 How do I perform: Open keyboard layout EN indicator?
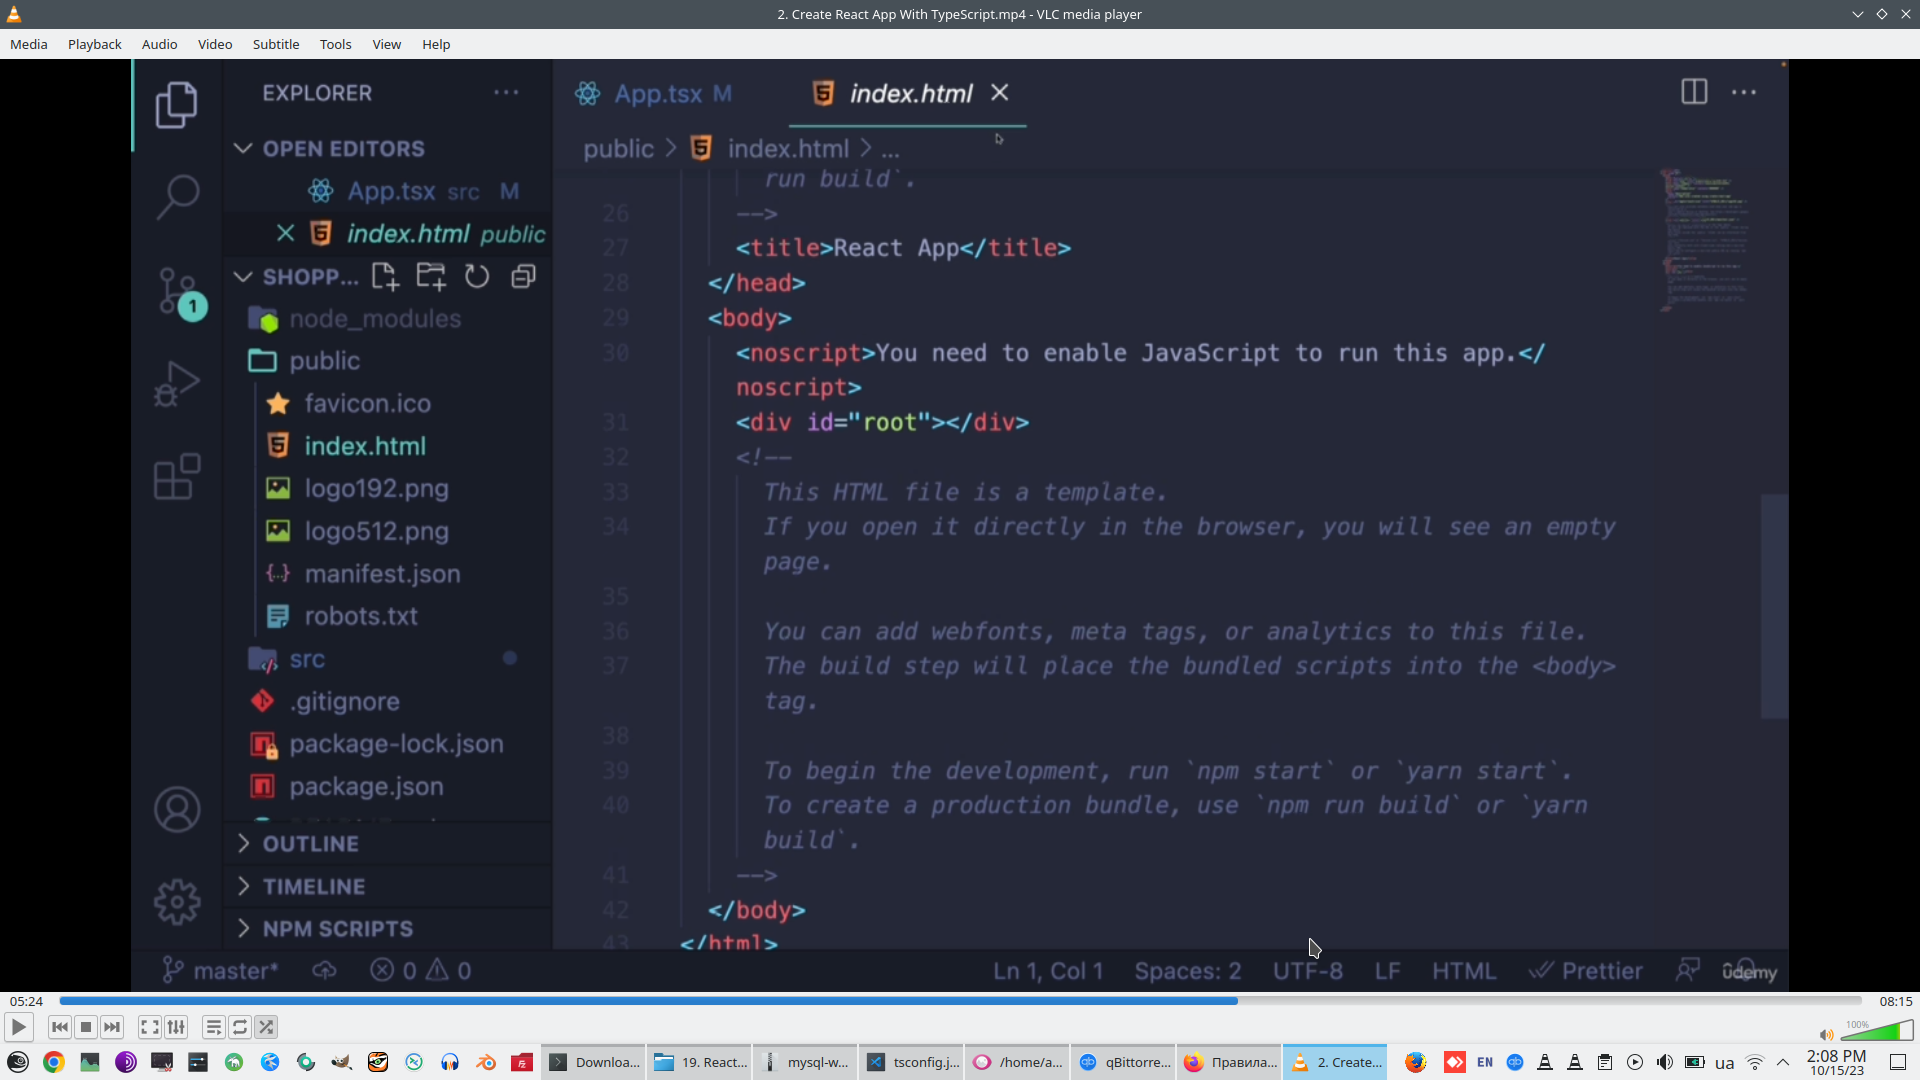click(x=1485, y=1062)
